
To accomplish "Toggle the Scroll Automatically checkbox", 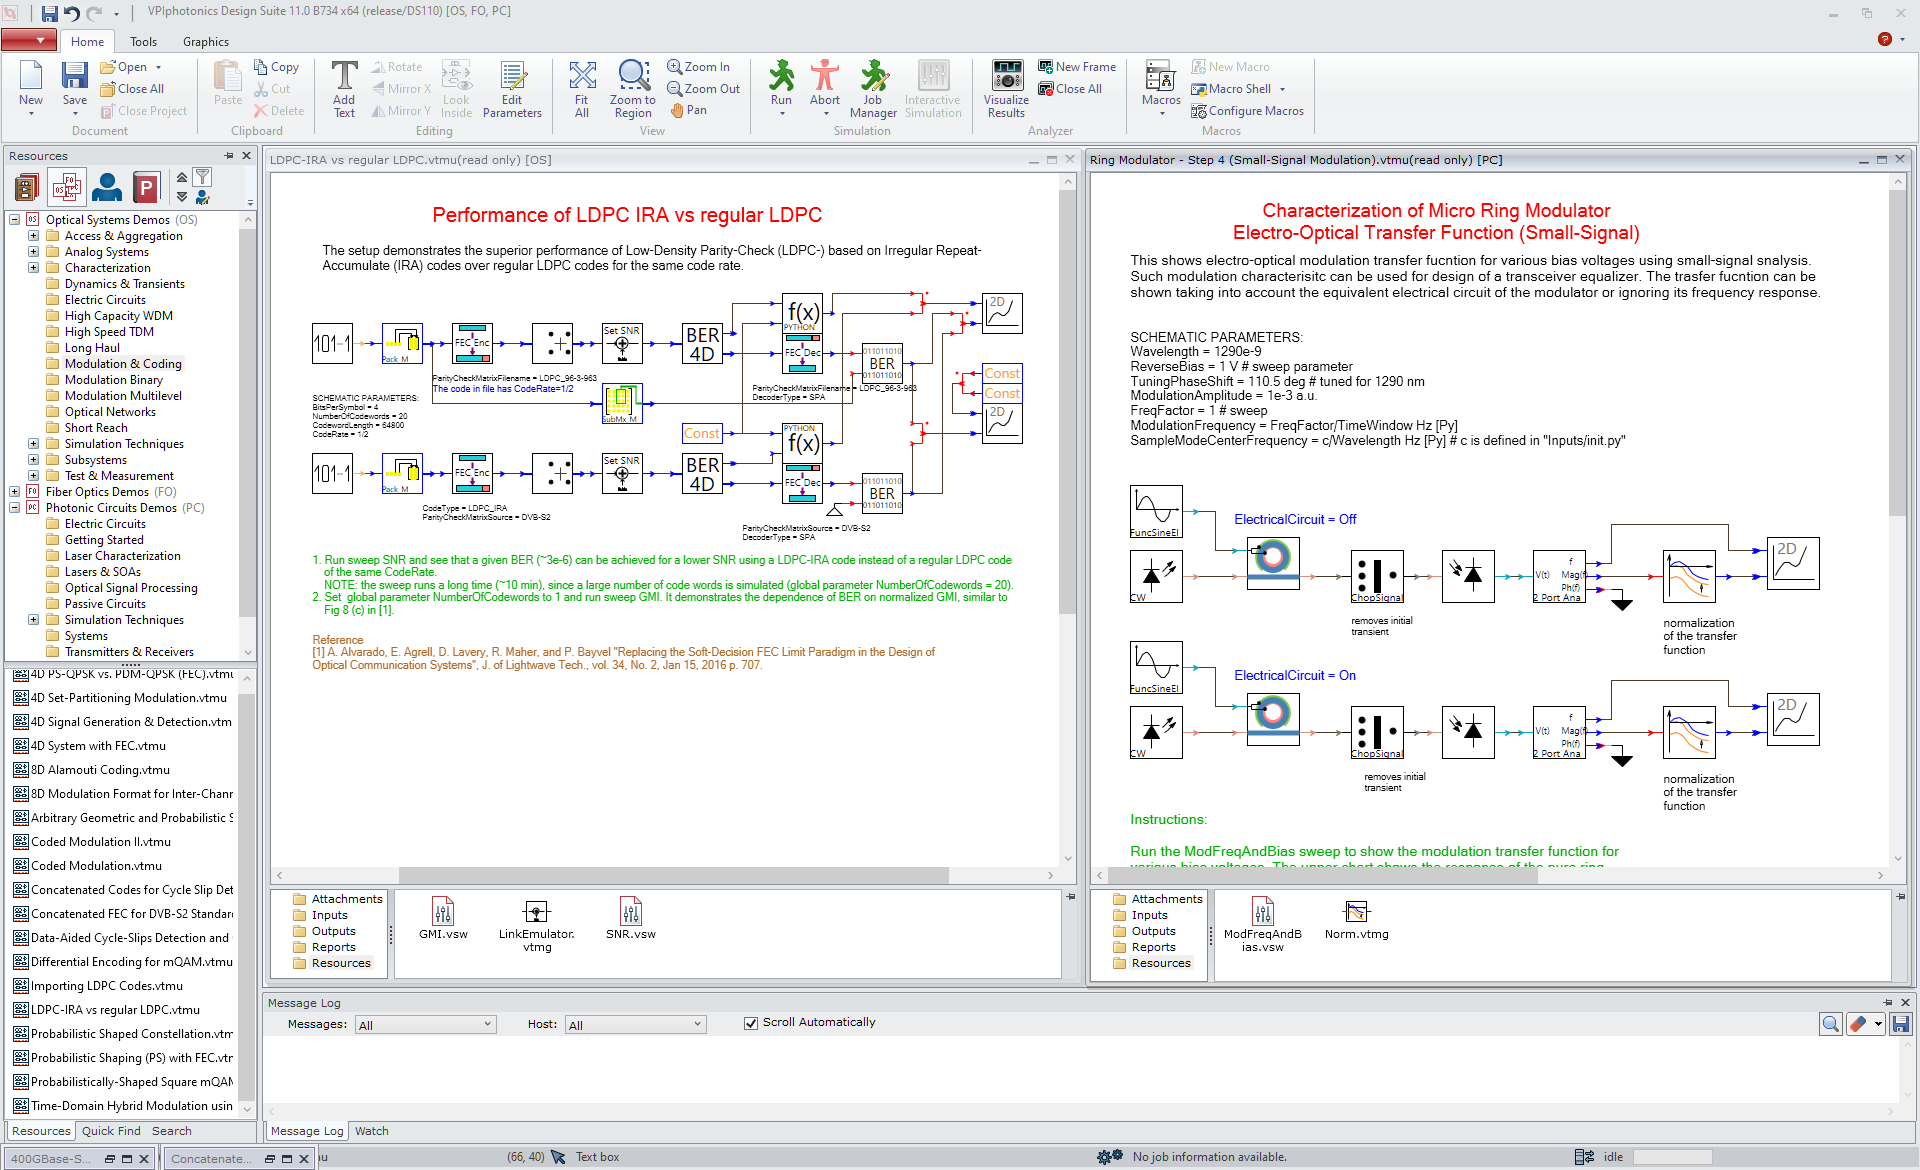I will point(751,1023).
